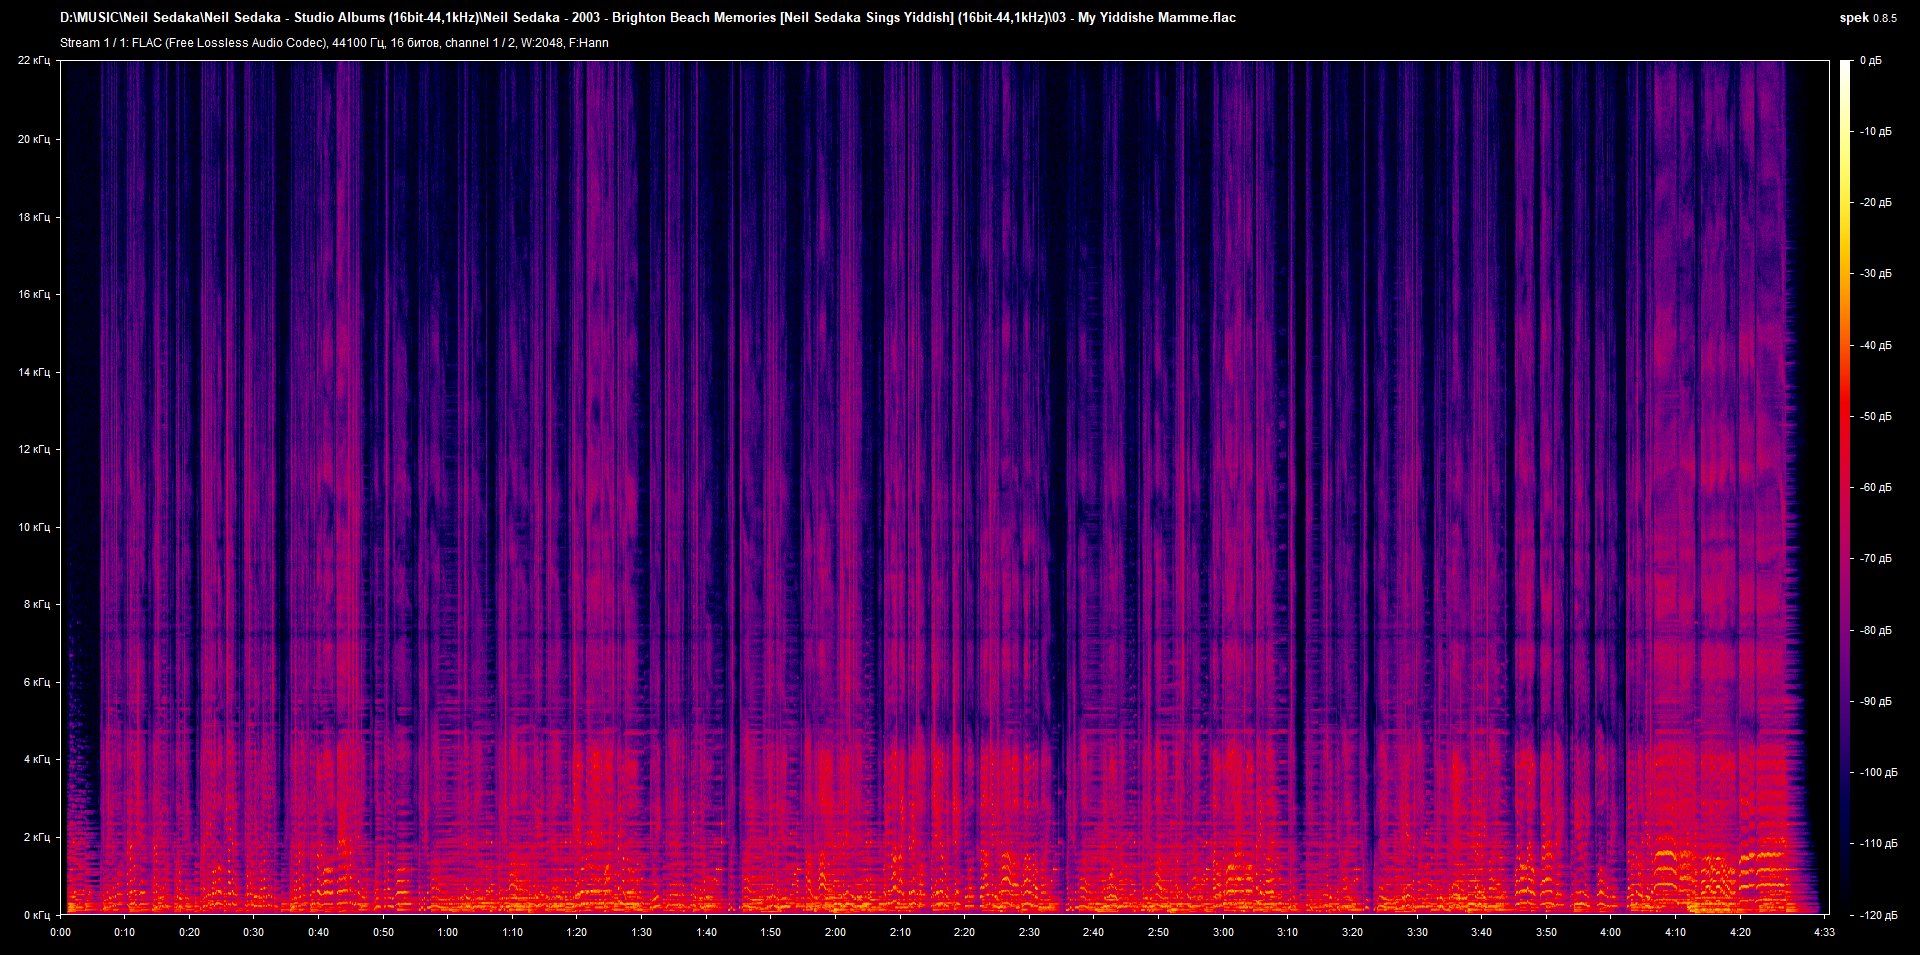The height and width of the screenshot is (955, 1920).
Task: Click the '-30 дБ' level label
Action: [1875, 274]
